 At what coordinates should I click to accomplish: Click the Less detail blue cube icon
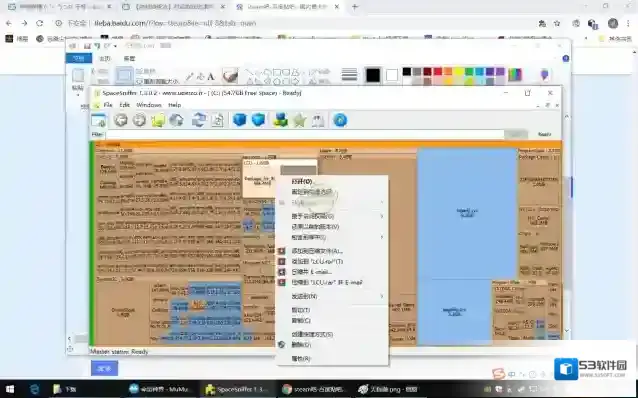[240, 120]
